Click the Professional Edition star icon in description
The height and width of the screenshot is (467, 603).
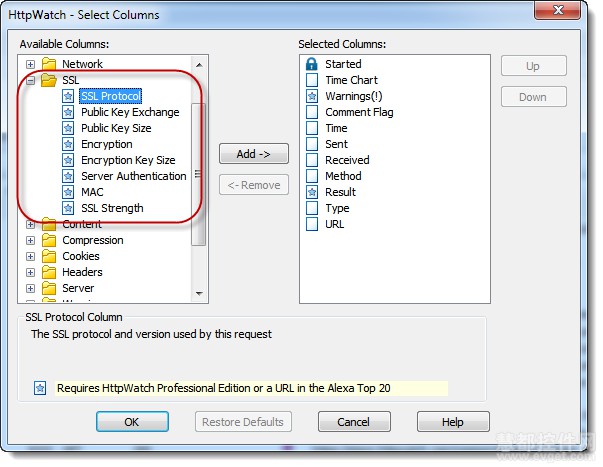click(x=40, y=388)
